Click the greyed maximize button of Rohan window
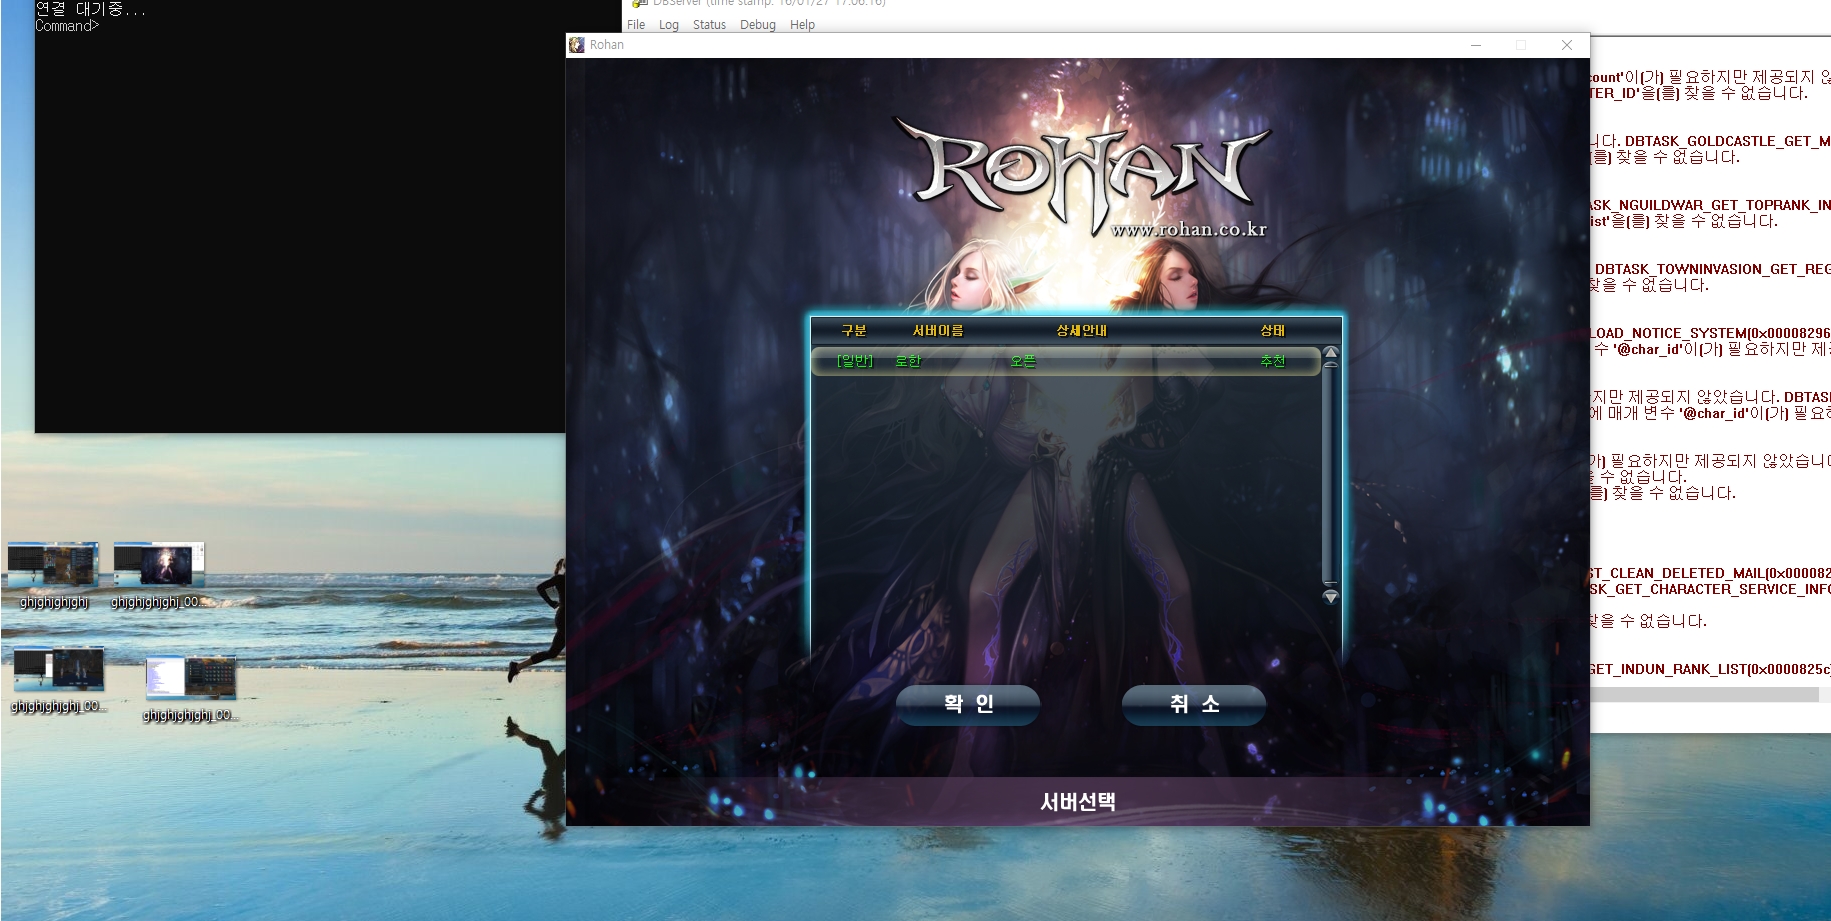 (1521, 45)
